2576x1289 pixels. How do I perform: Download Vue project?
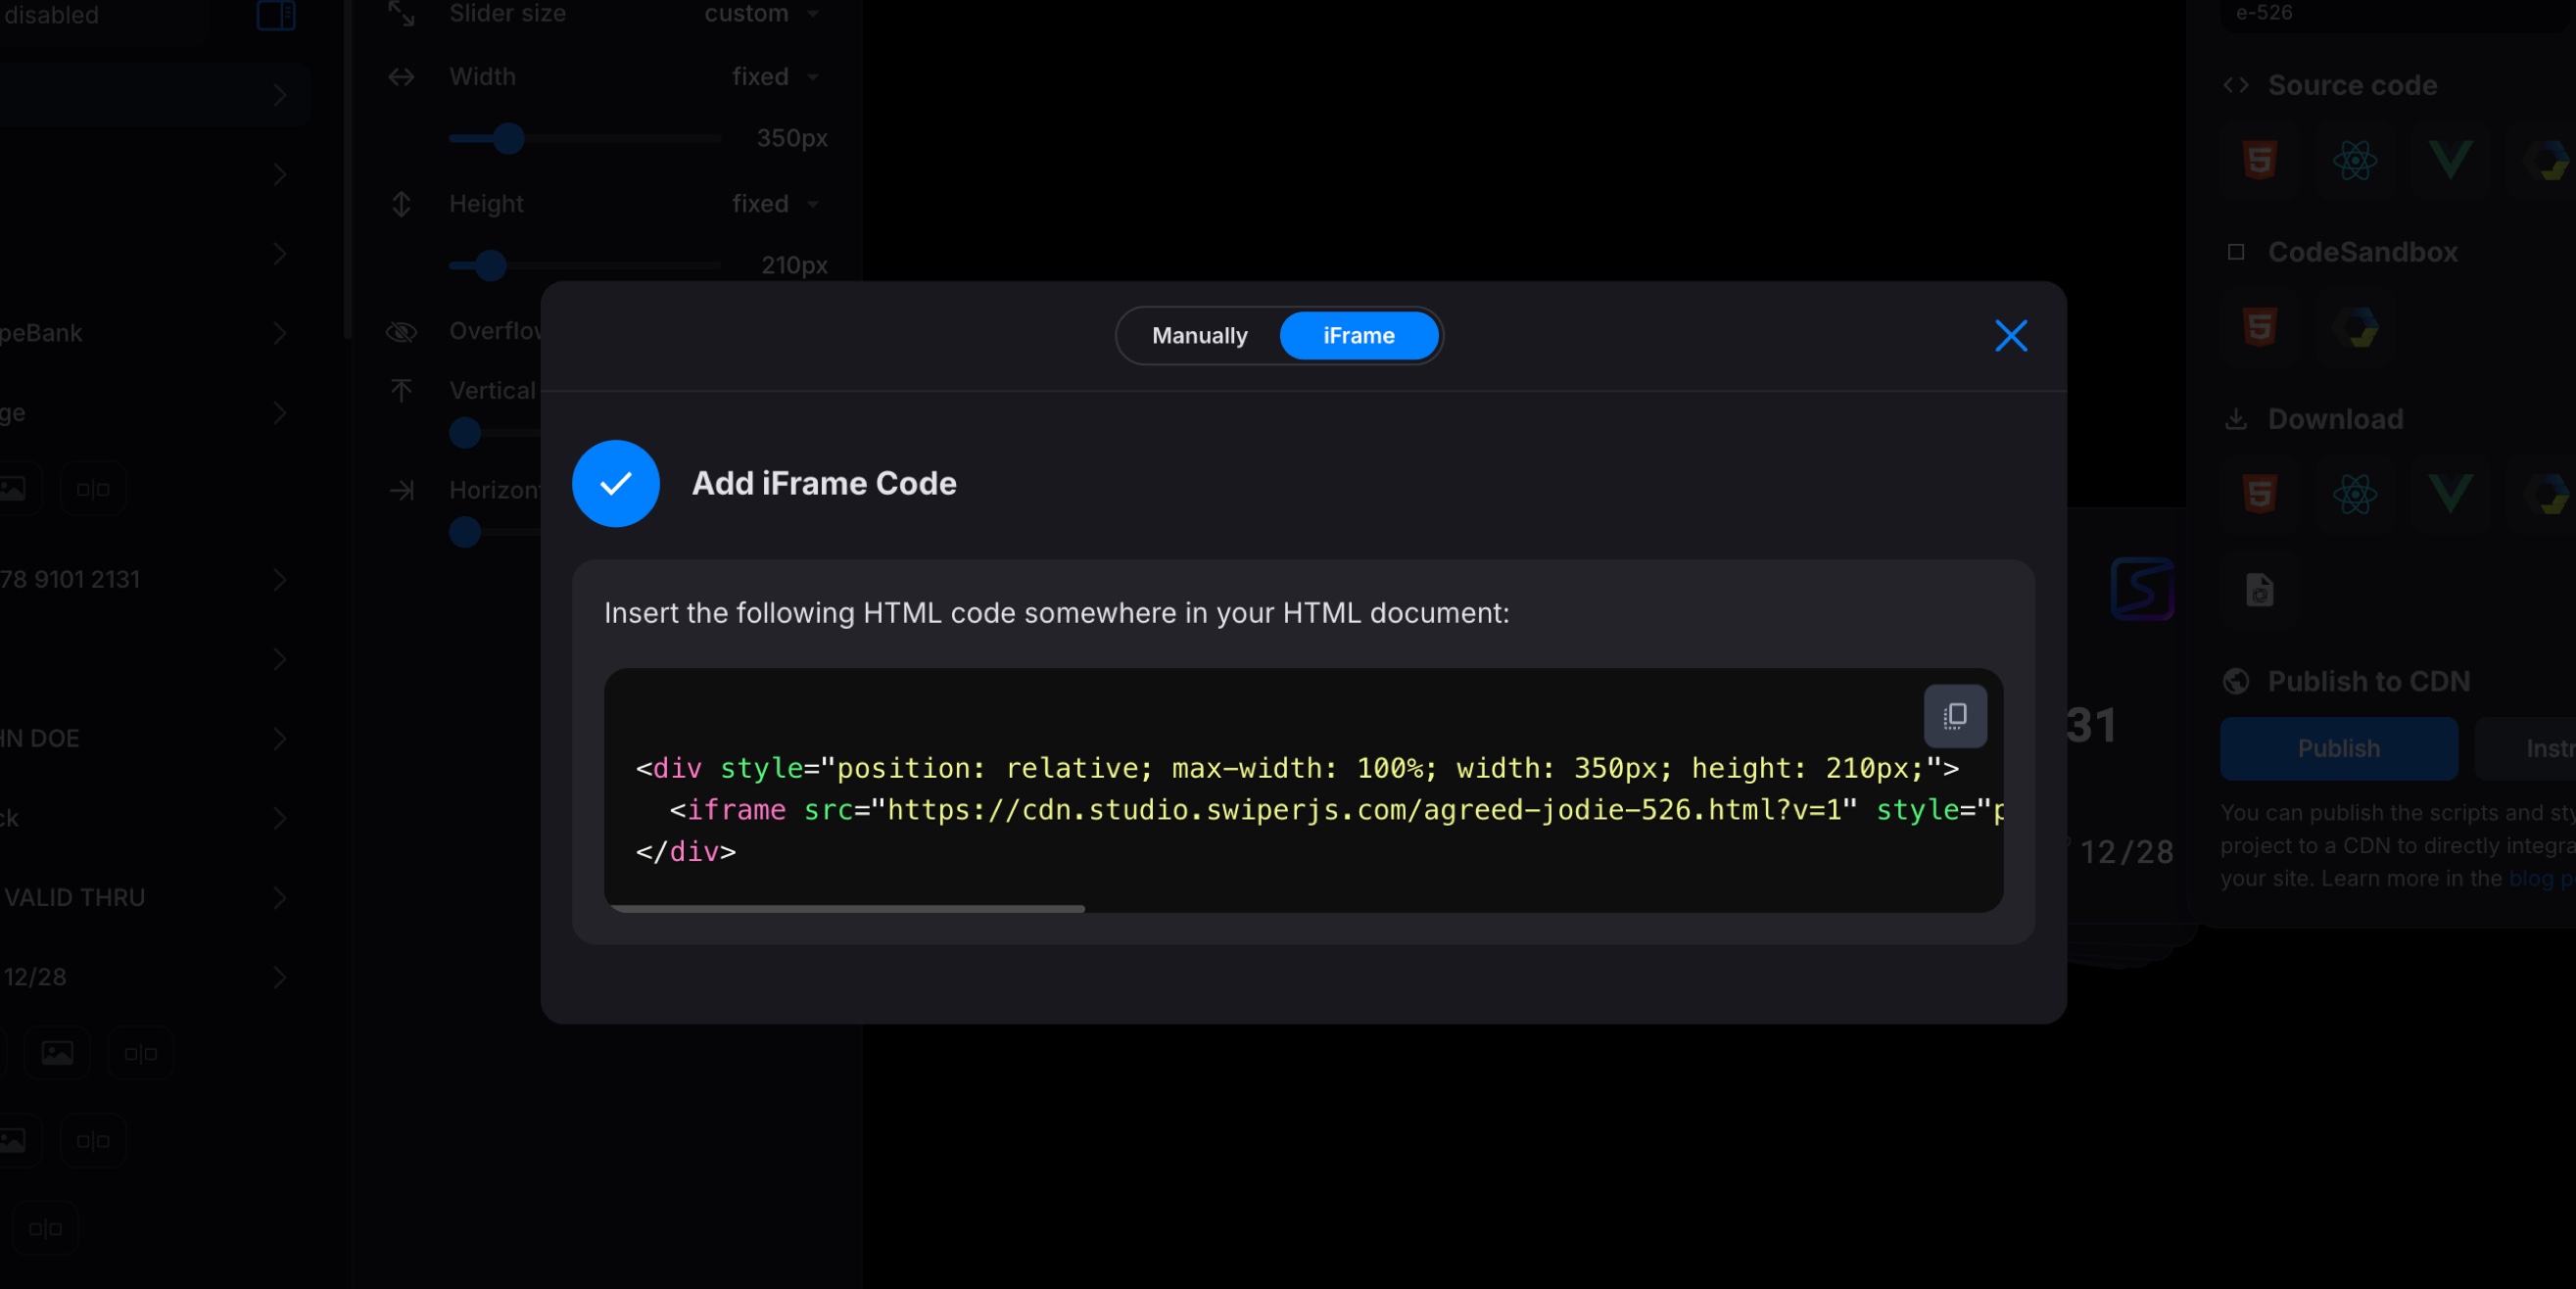coord(2450,494)
